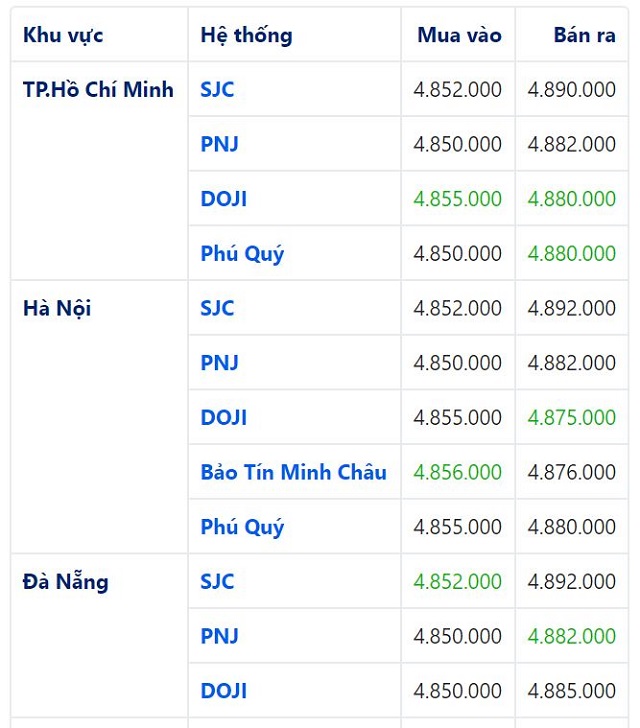The width and height of the screenshot is (640, 728).
Task: Click the PNJ link under Hà Nội
Action: 219,363
